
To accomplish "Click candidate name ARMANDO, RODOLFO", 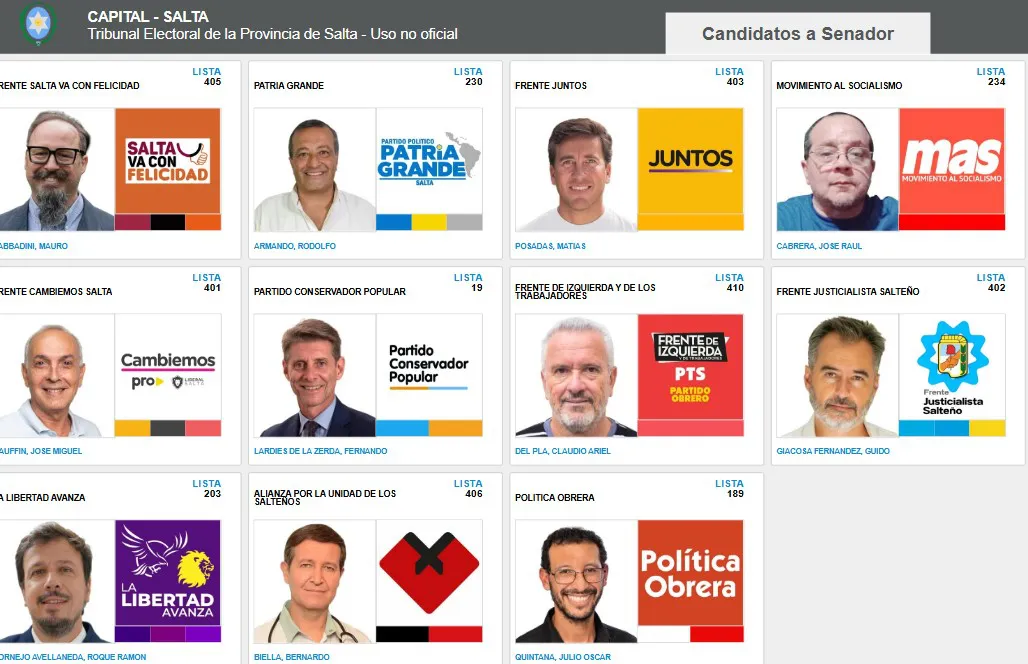I will [295, 246].
